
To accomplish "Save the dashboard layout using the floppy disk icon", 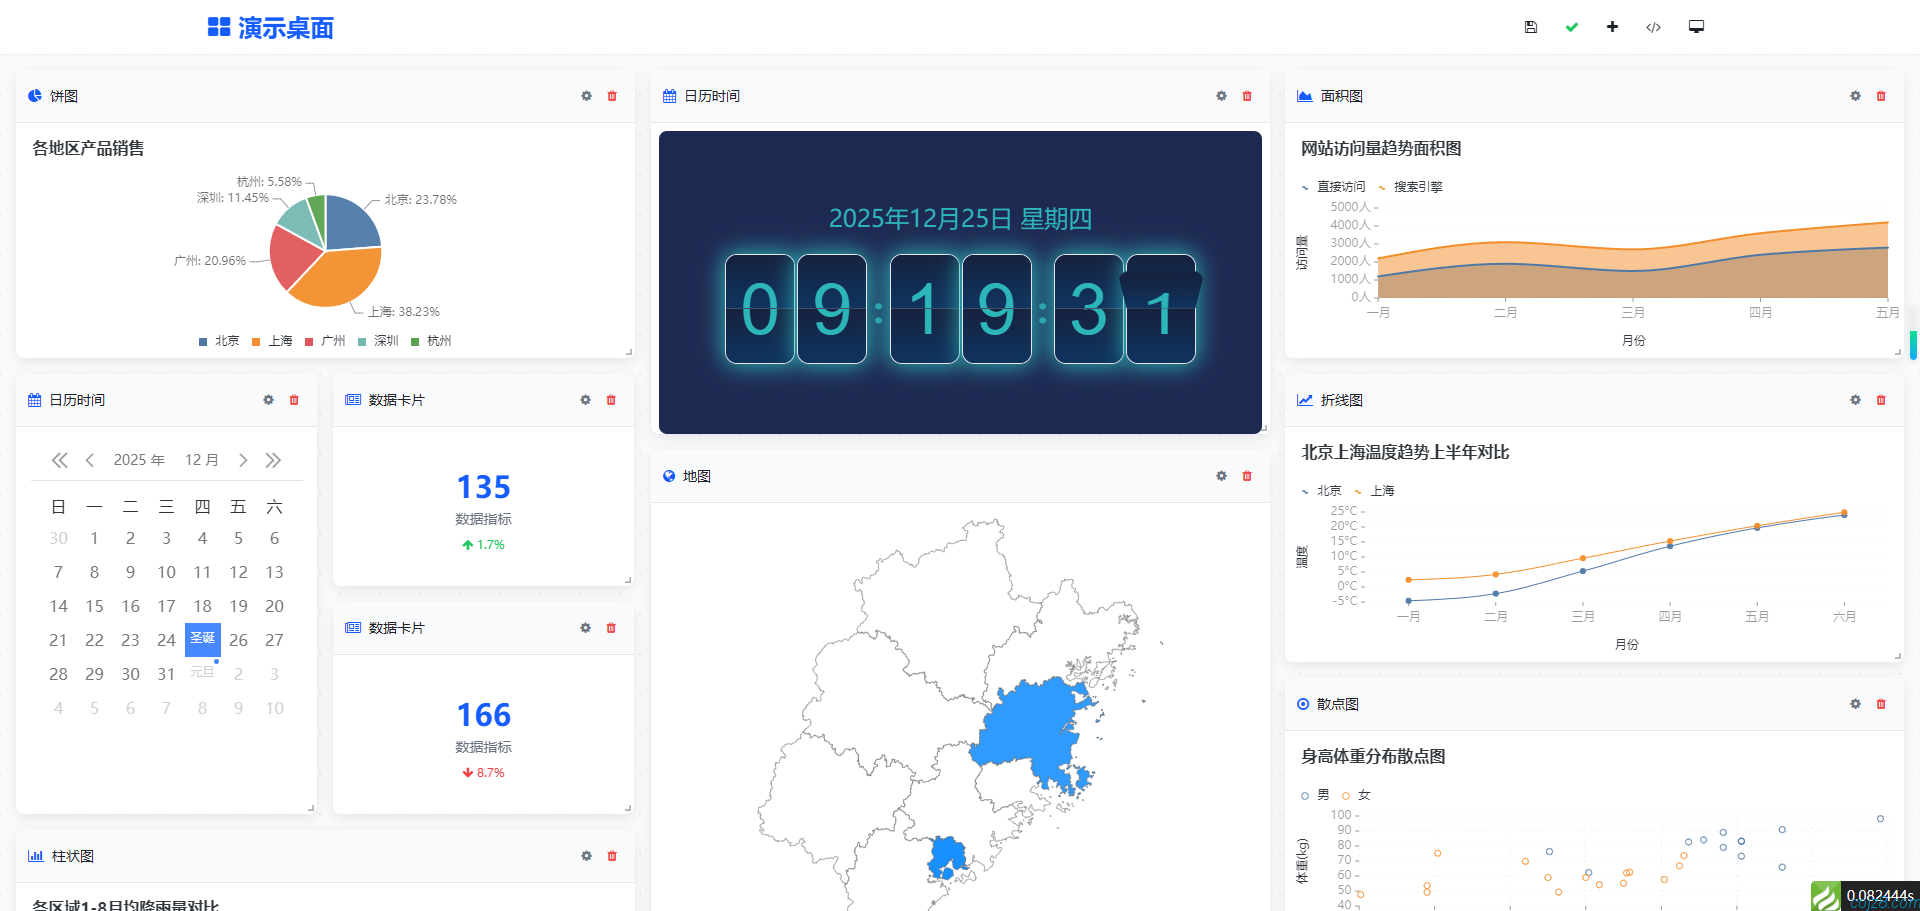I will pyautogui.click(x=1530, y=27).
